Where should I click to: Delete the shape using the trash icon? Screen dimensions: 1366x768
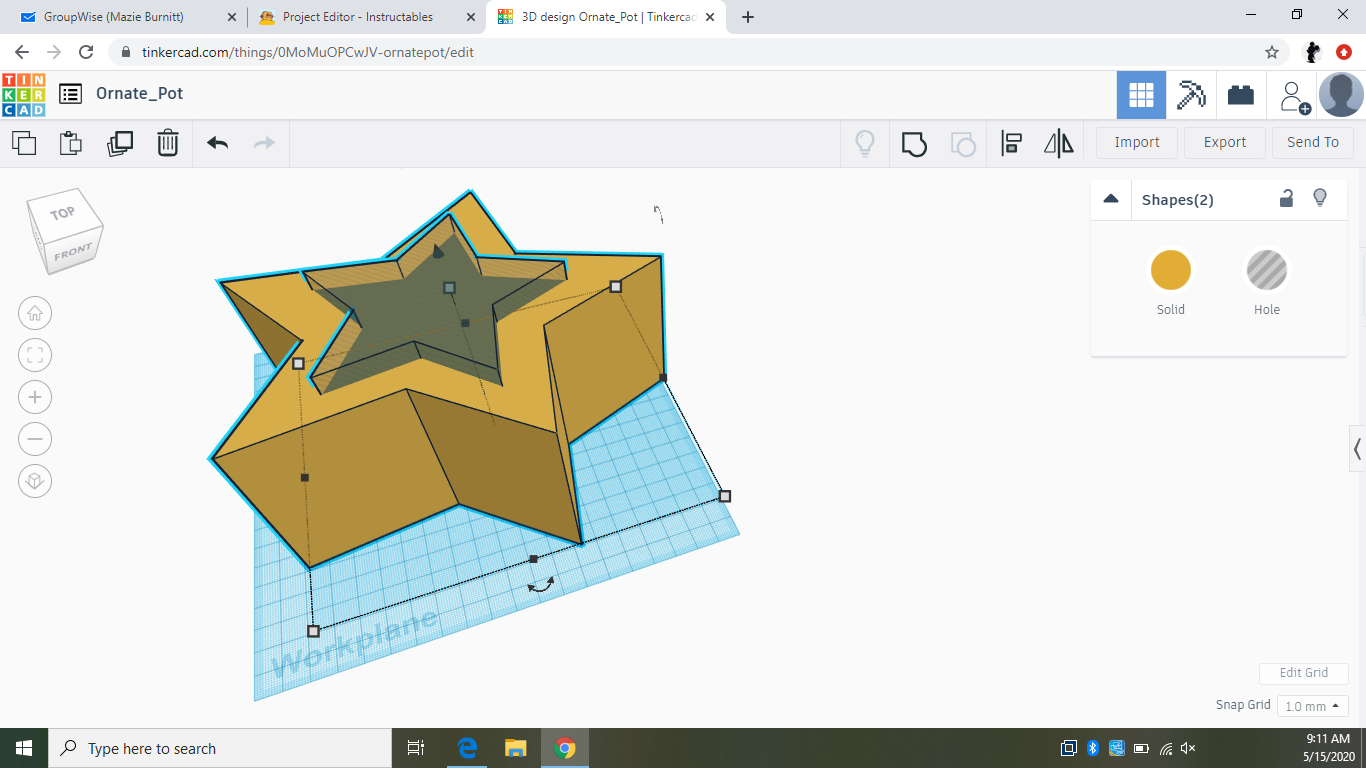pyautogui.click(x=167, y=143)
